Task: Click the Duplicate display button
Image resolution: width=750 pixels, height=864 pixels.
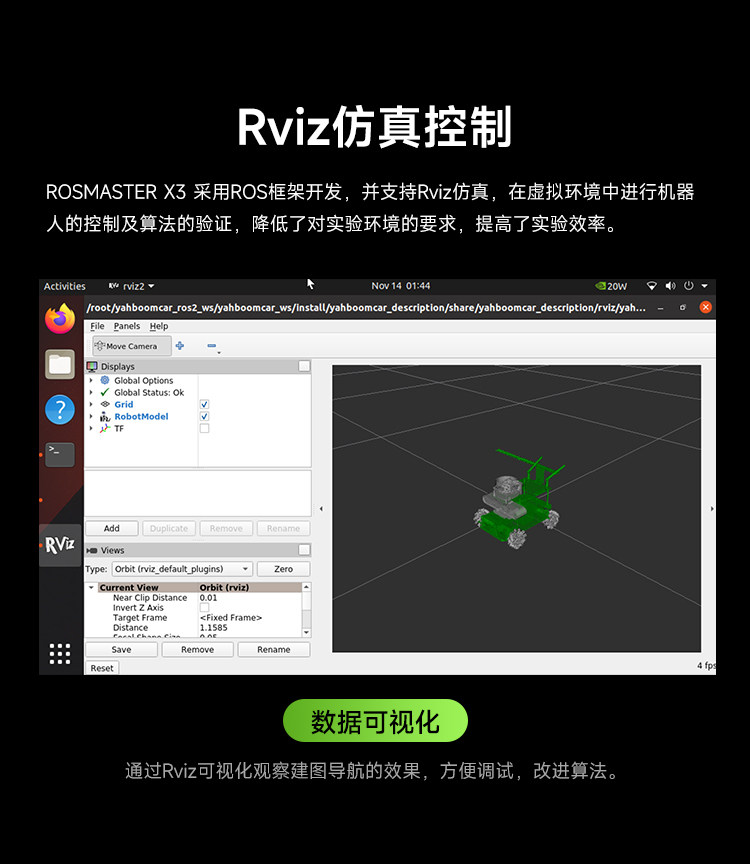Action: [x=169, y=528]
